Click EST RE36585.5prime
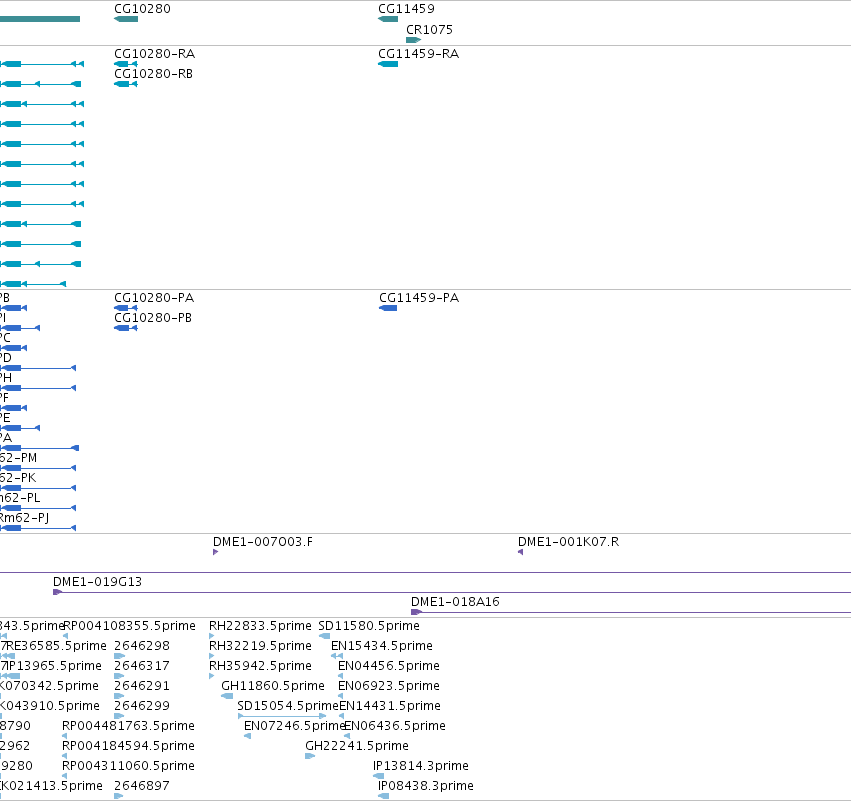The image size is (851, 801). pyautogui.click(x=56, y=646)
